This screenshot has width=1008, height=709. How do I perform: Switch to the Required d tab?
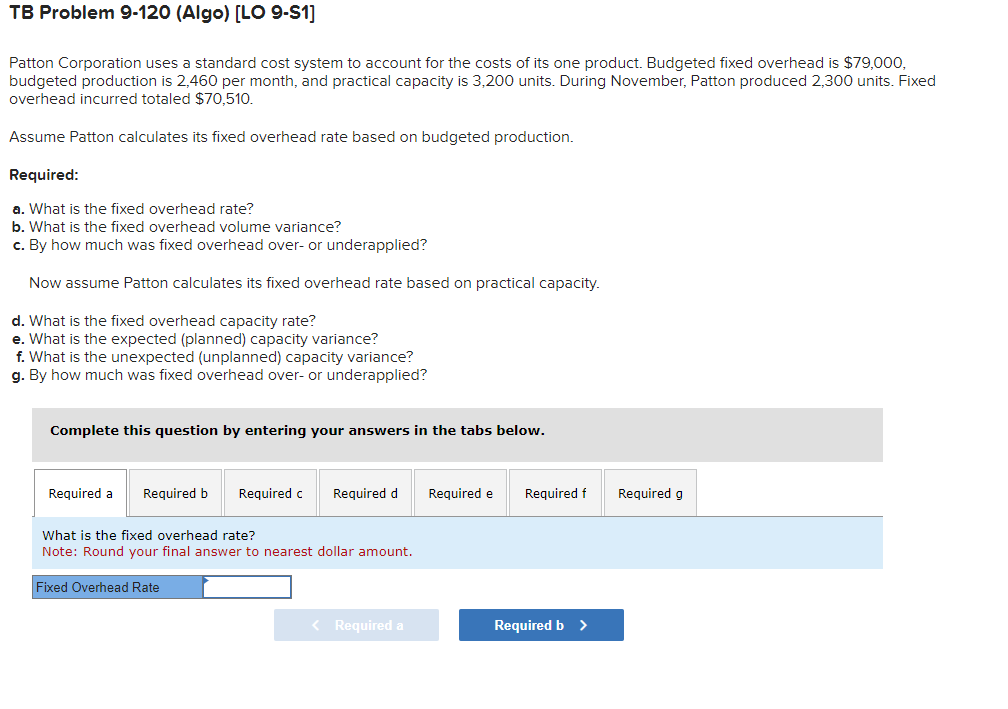(364, 492)
